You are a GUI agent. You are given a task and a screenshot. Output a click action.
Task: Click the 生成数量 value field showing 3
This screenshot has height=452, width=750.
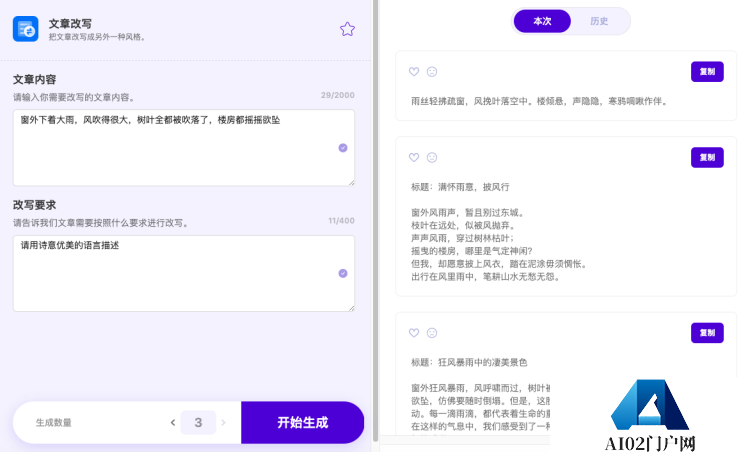click(x=198, y=423)
